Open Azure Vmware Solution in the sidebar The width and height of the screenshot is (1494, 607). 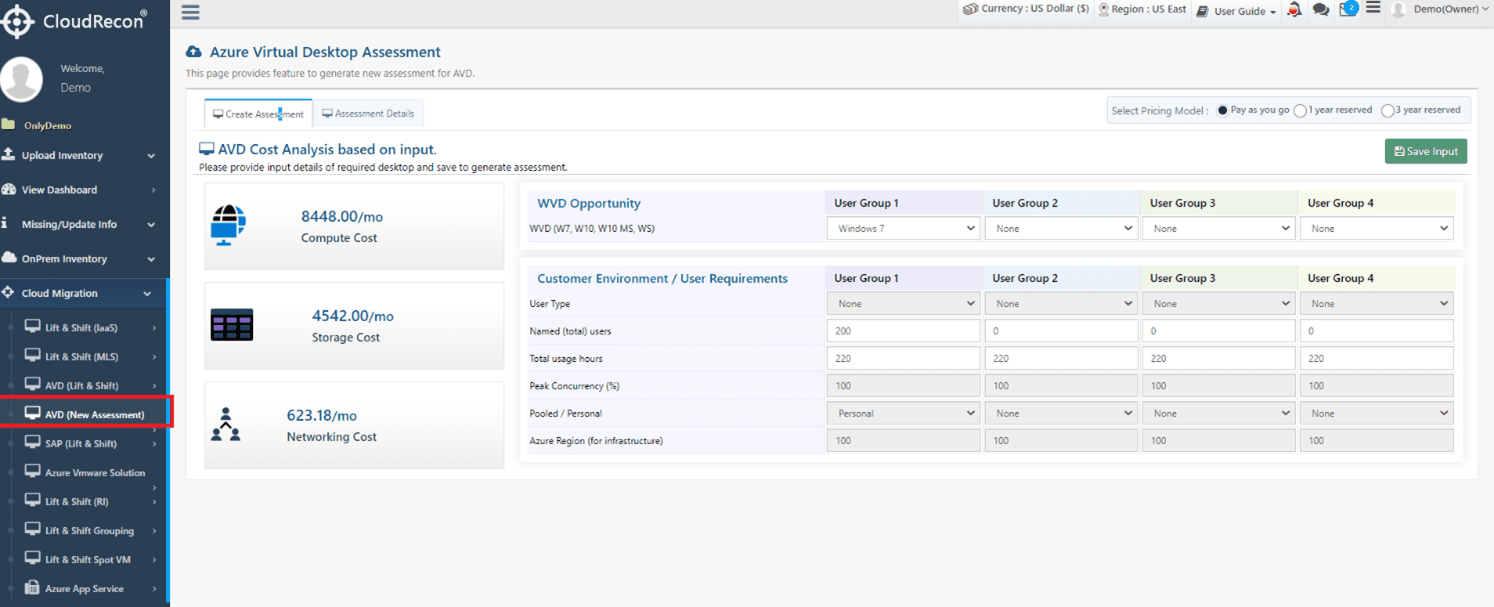click(86, 472)
